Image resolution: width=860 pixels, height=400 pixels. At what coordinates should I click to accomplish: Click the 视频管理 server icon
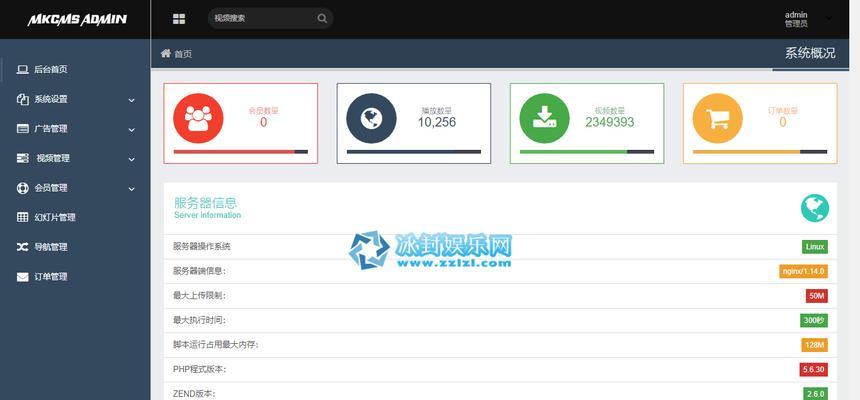tap(22, 159)
